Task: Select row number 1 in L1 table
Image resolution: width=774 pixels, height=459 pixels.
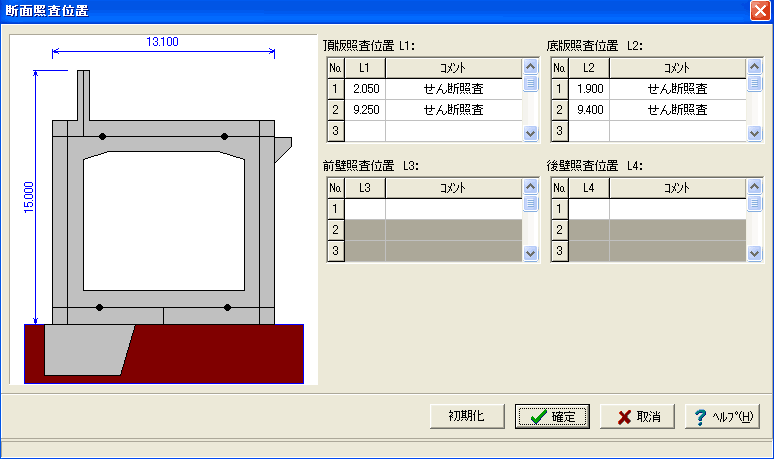Action: click(336, 89)
